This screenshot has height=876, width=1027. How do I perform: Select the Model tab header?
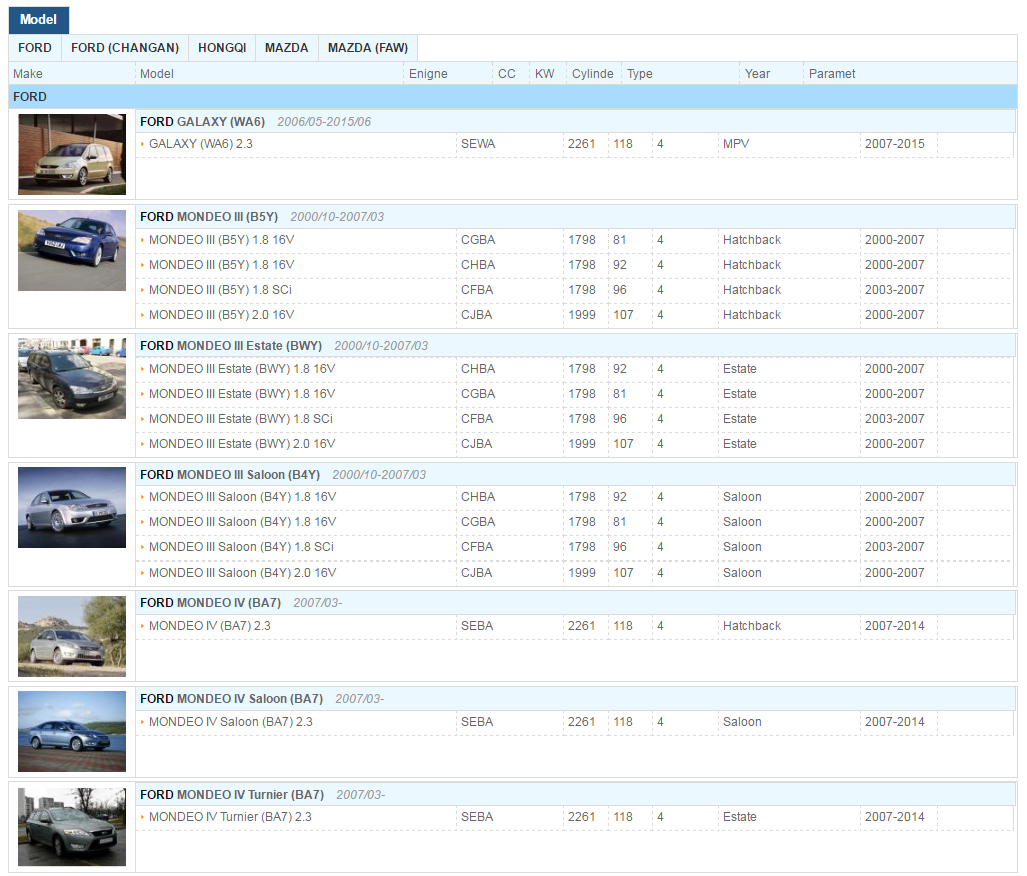point(39,20)
